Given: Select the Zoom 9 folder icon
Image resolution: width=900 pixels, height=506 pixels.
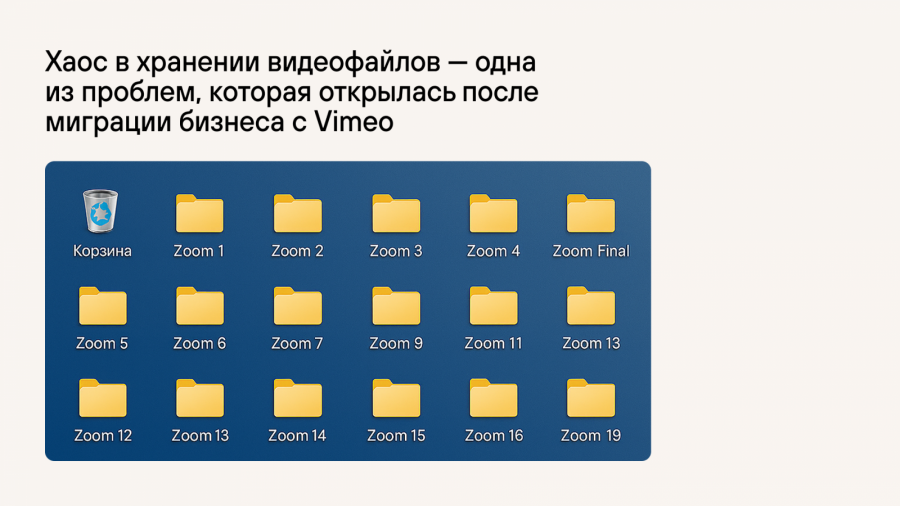Looking at the screenshot, I should coord(396,306).
